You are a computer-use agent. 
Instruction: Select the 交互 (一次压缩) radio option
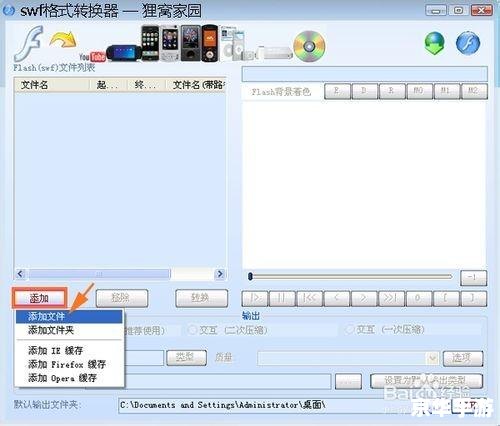[x=385, y=330]
